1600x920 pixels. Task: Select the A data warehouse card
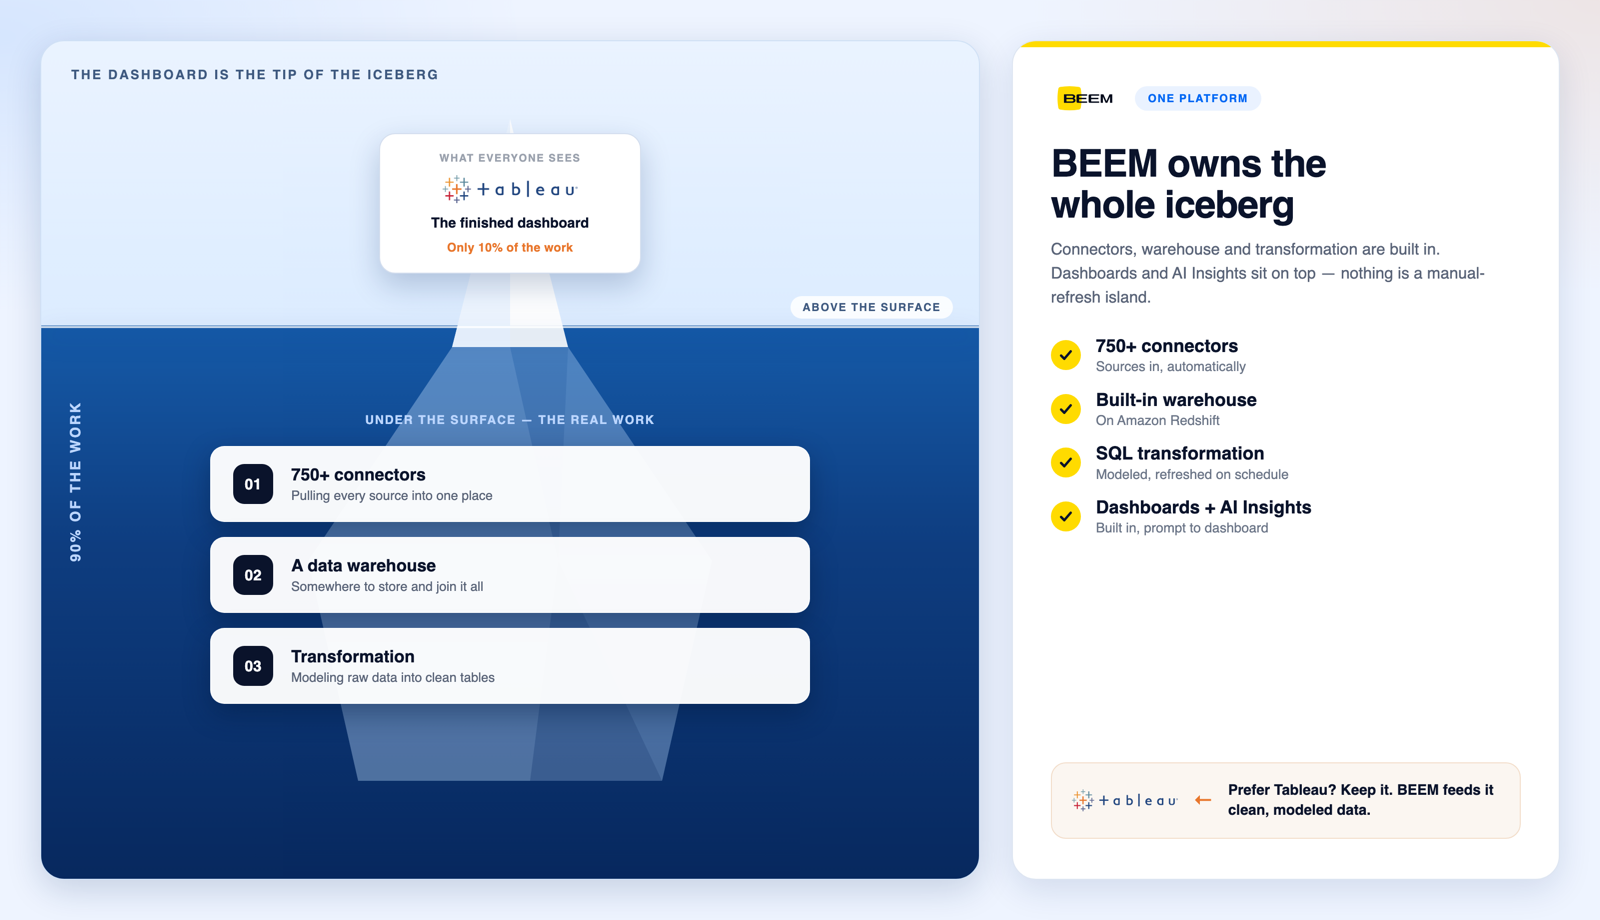click(510, 575)
